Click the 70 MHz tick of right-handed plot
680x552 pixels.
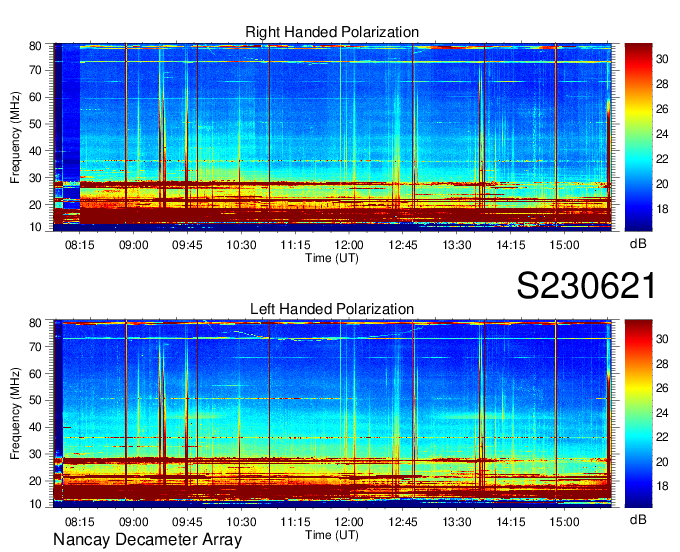(35, 70)
